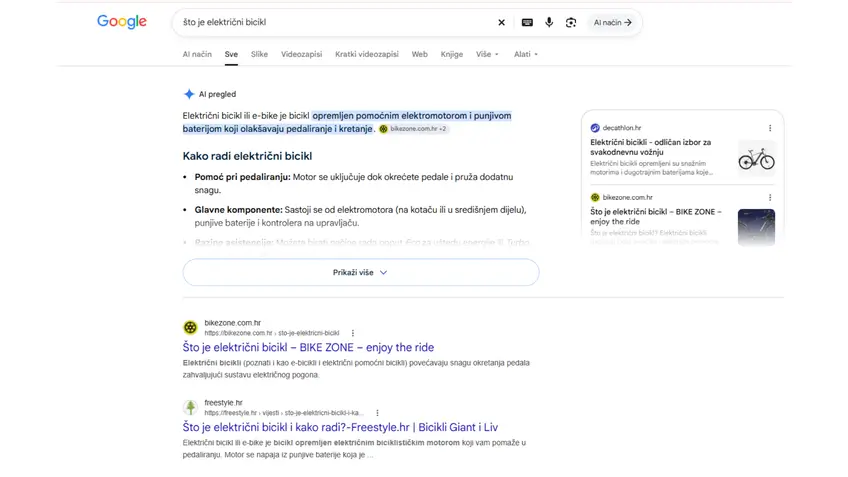Switch to Slike tab
The image size is (848, 477).
click(x=259, y=54)
